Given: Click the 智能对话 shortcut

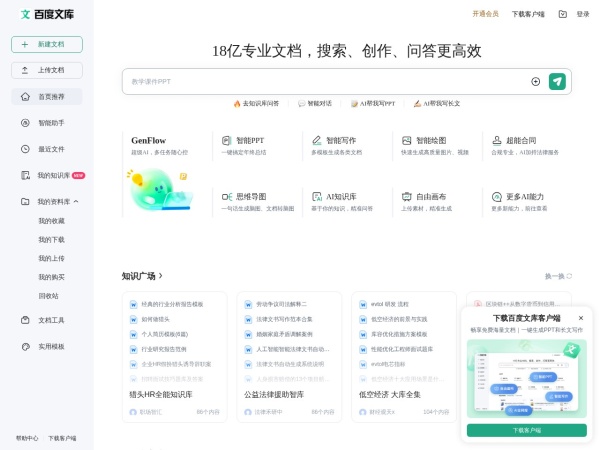Looking at the screenshot, I should [x=315, y=103].
